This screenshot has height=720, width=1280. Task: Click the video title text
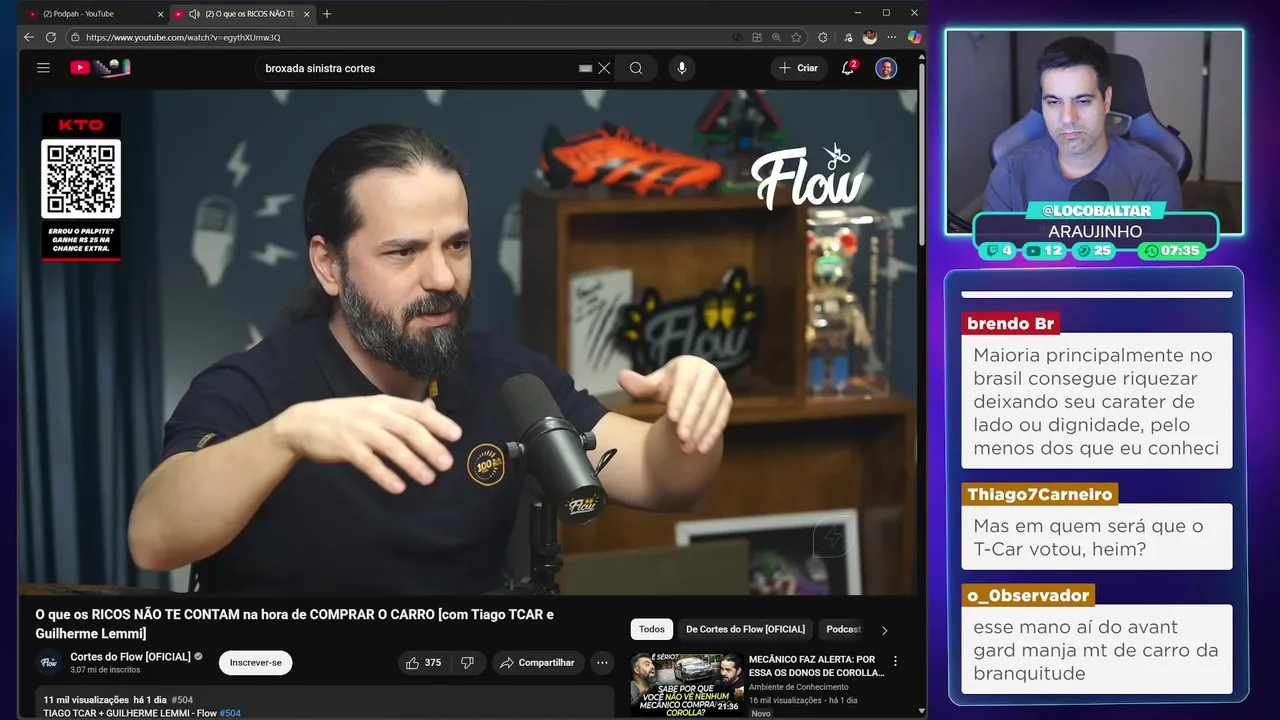tap(294, 624)
